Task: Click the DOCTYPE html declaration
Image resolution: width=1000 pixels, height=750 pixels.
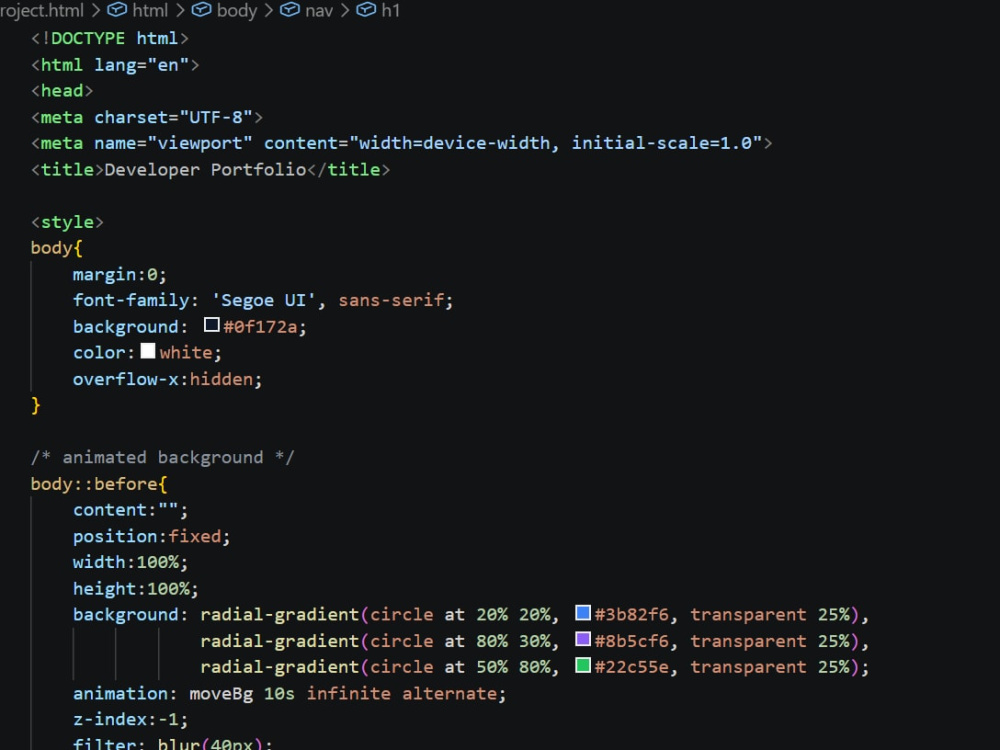Action: click(110, 38)
